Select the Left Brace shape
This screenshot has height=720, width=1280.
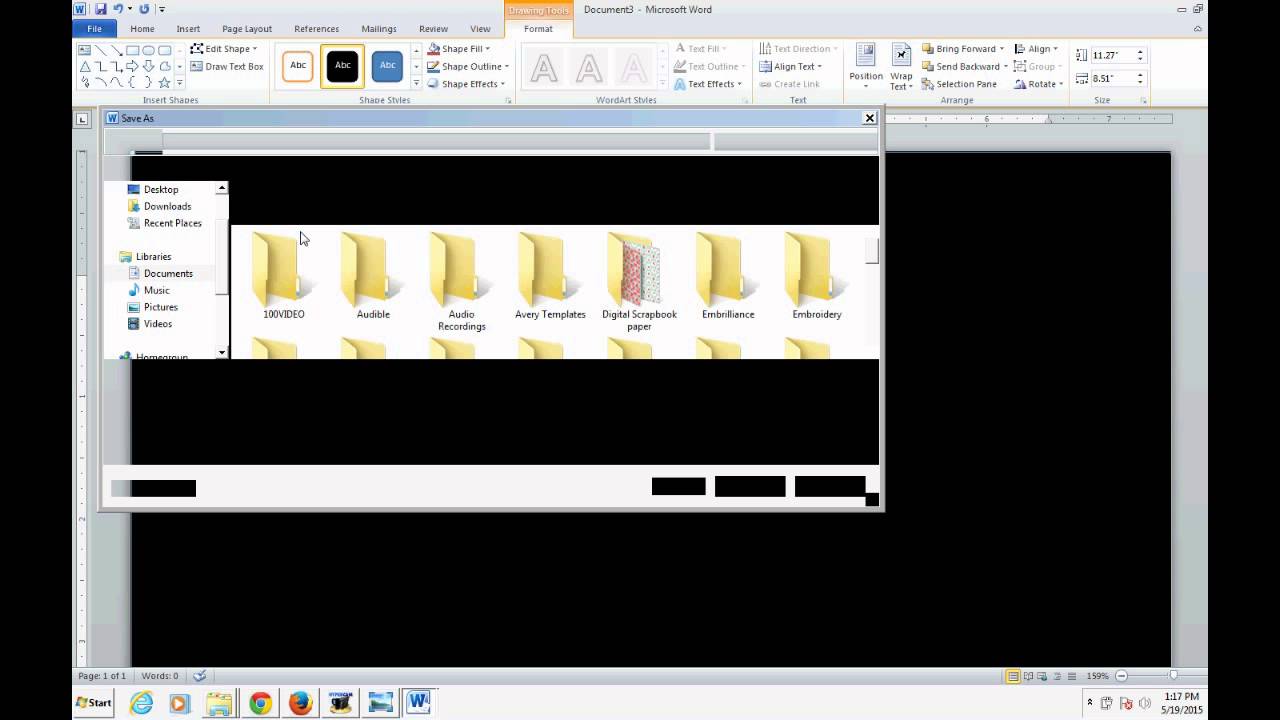click(132, 82)
